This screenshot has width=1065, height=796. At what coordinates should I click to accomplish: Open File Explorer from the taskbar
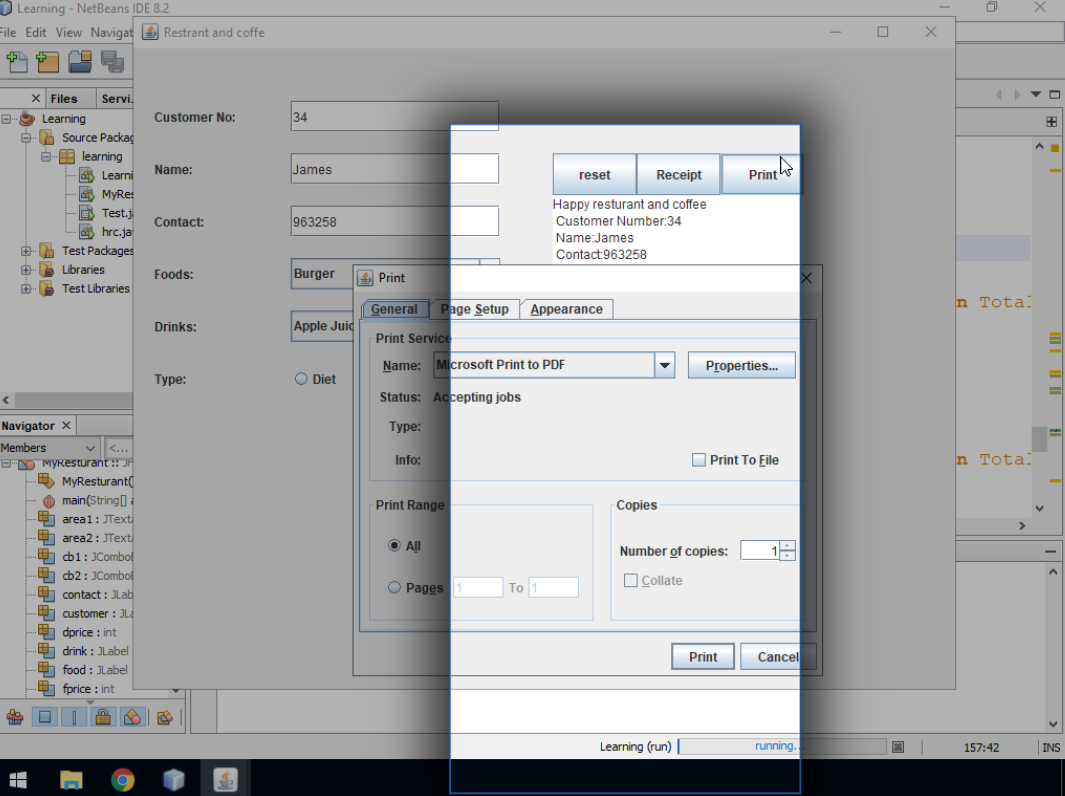click(x=71, y=779)
